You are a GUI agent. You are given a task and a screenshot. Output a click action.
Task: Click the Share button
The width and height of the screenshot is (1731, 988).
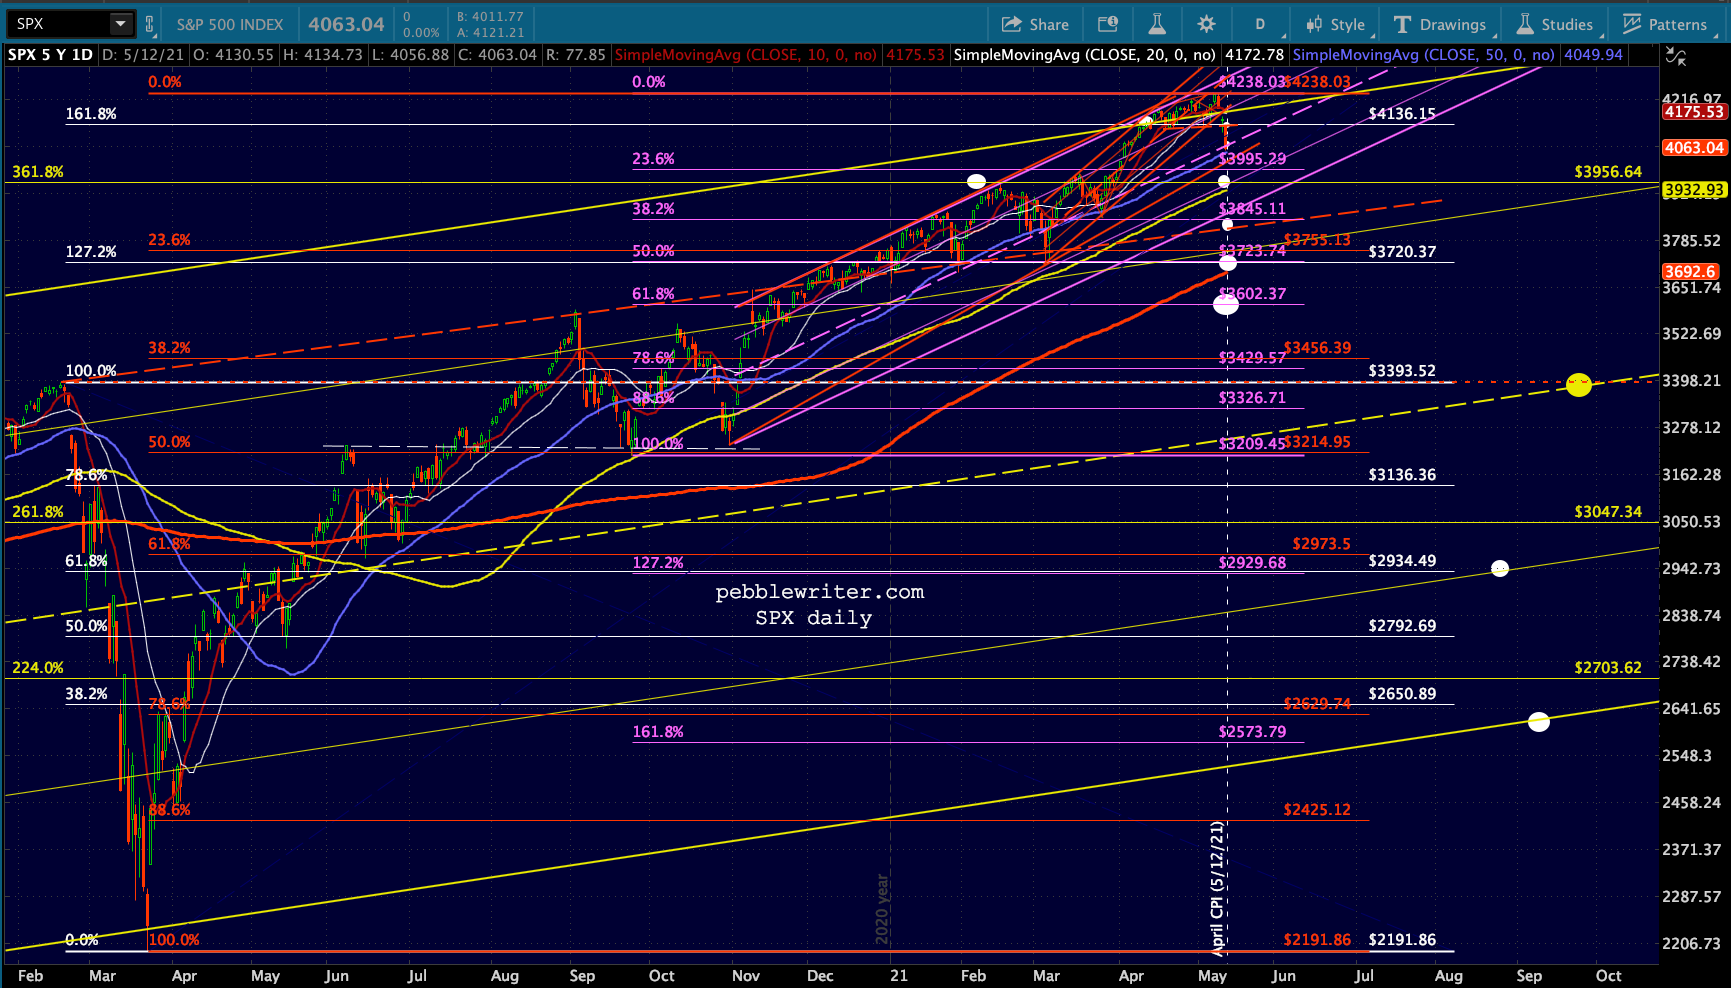1035,24
